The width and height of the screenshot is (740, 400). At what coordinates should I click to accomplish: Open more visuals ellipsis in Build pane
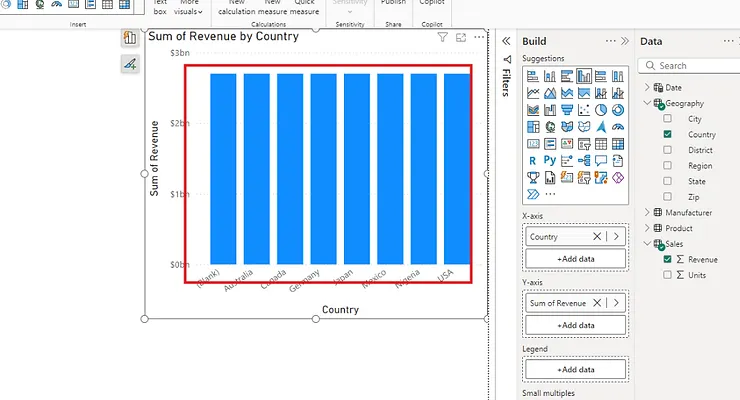550,194
